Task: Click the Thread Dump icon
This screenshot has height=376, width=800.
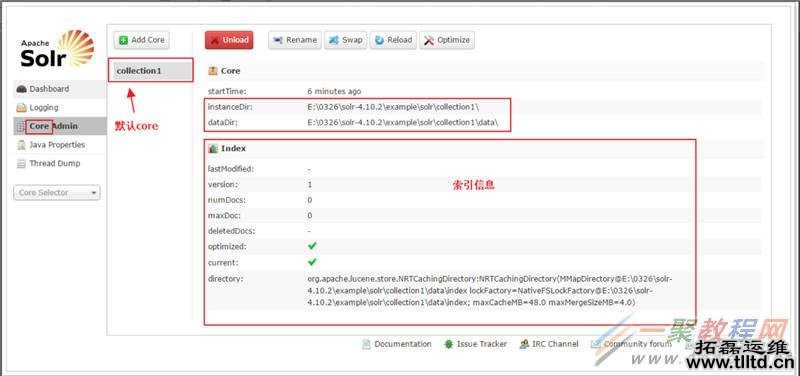Action: tap(21, 164)
